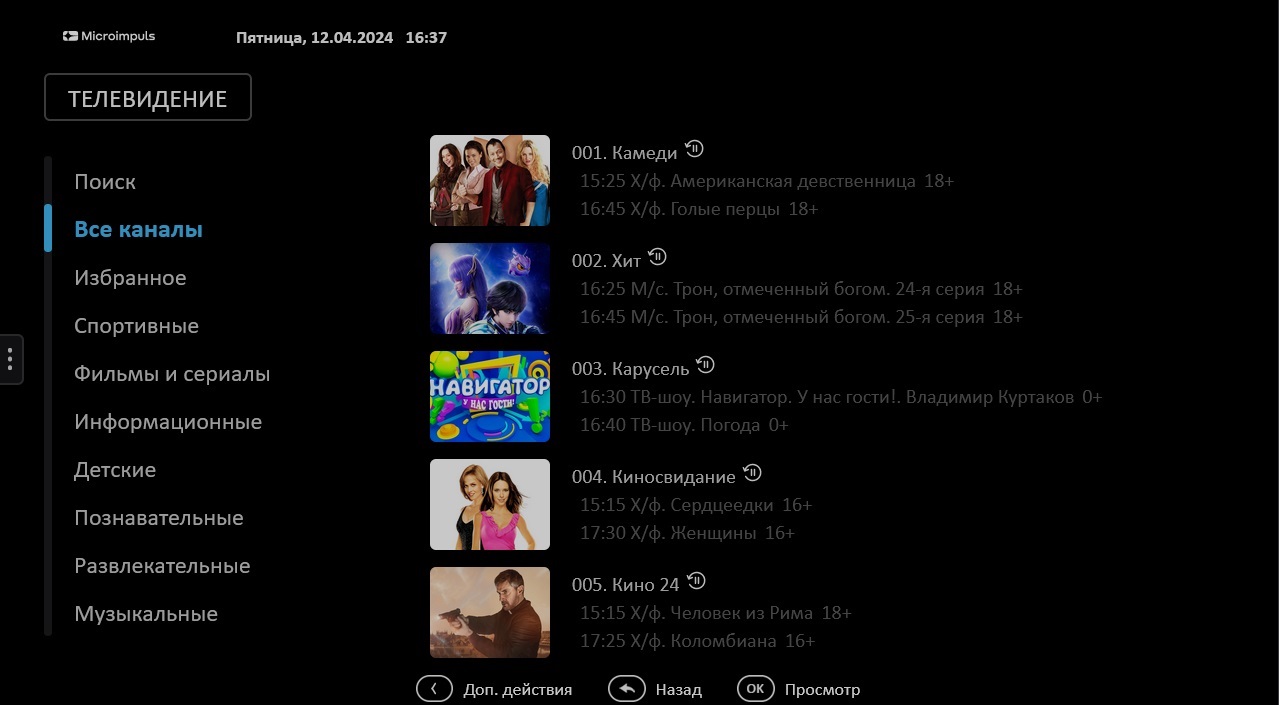This screenshot has width=1279, height=705.
Task: Click program 17:30 Женщины 16+
Action: coord(687,533)
